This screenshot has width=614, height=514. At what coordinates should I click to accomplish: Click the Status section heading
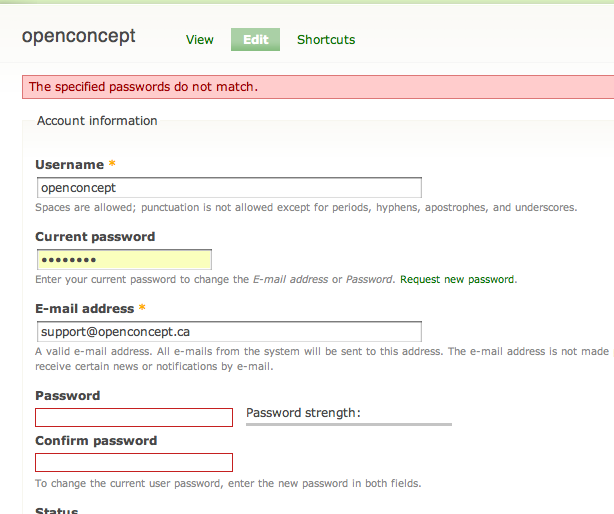click(56, 510)
